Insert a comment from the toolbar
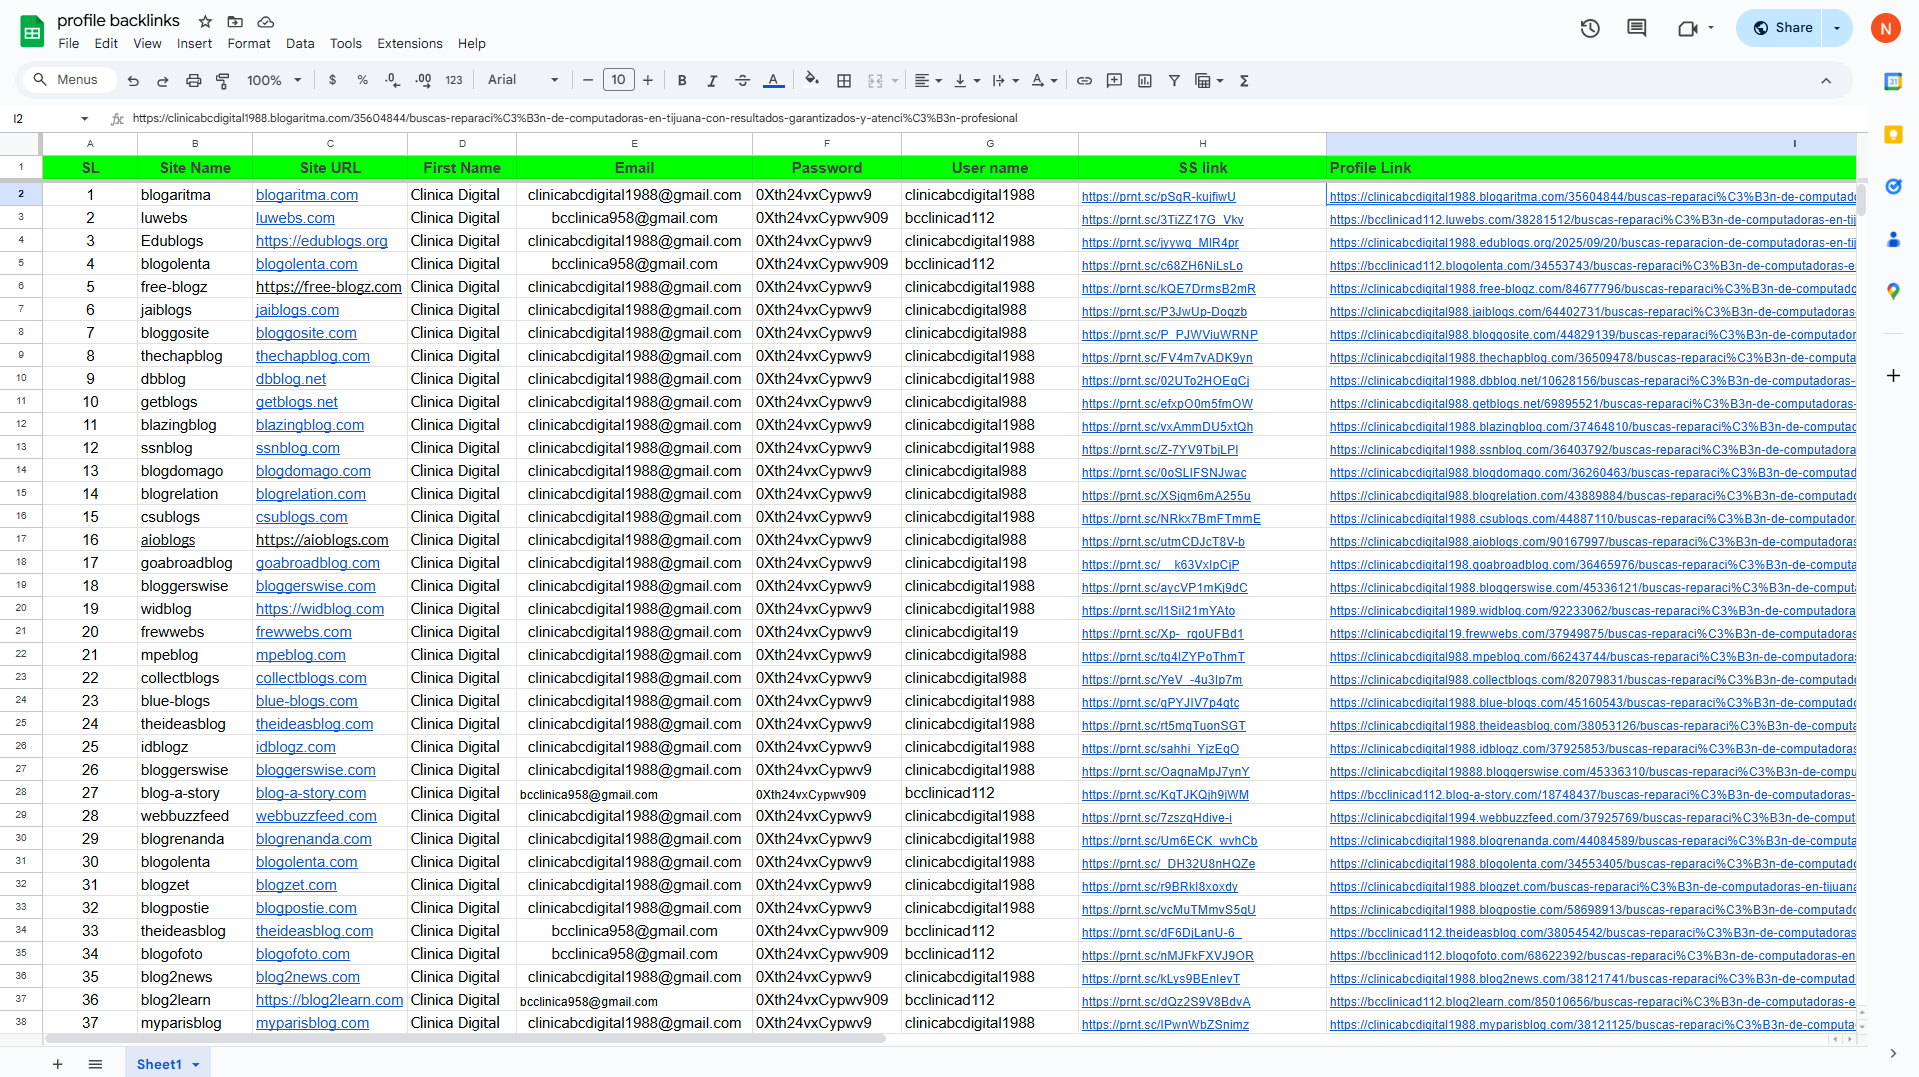The width and height of the screenshot is (1919, 1077). 1114,80
